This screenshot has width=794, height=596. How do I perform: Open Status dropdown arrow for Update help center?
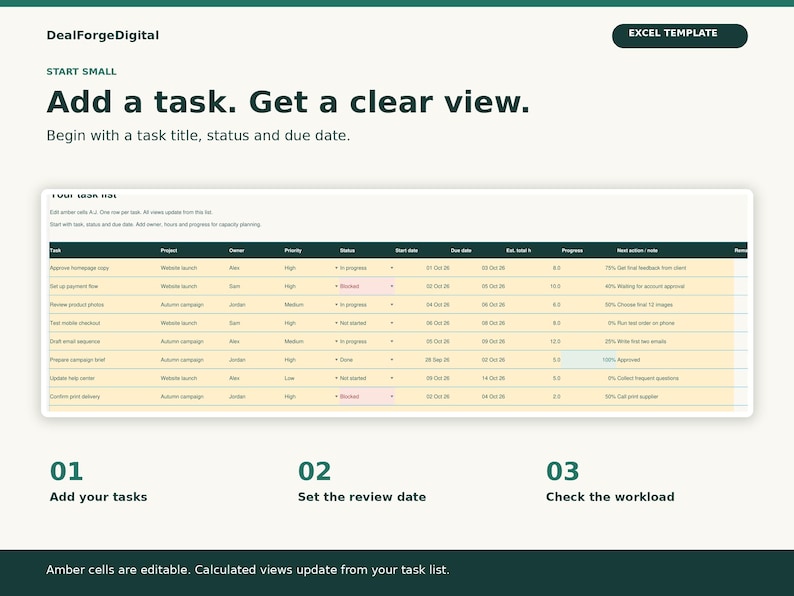point(391,378)
